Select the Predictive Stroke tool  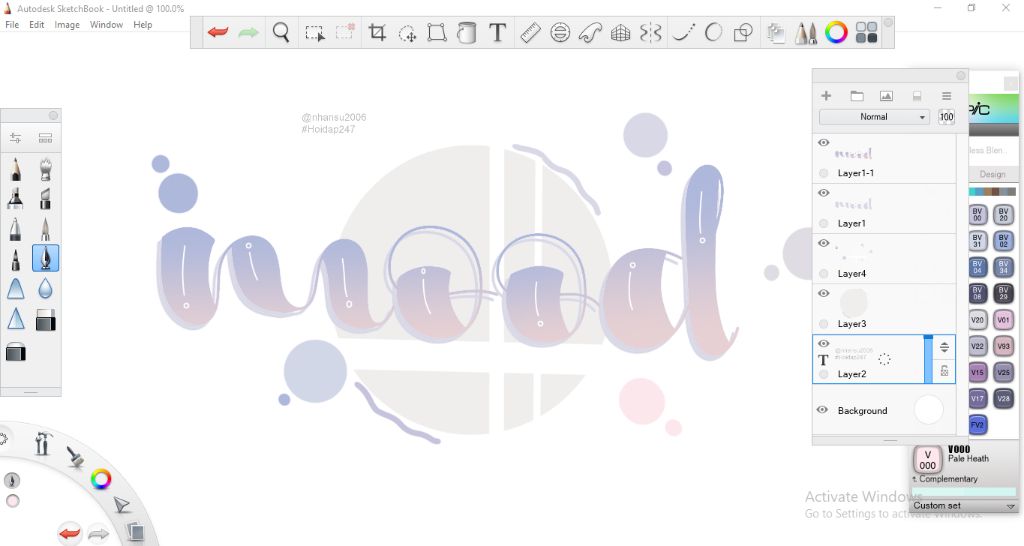(713, 32)
